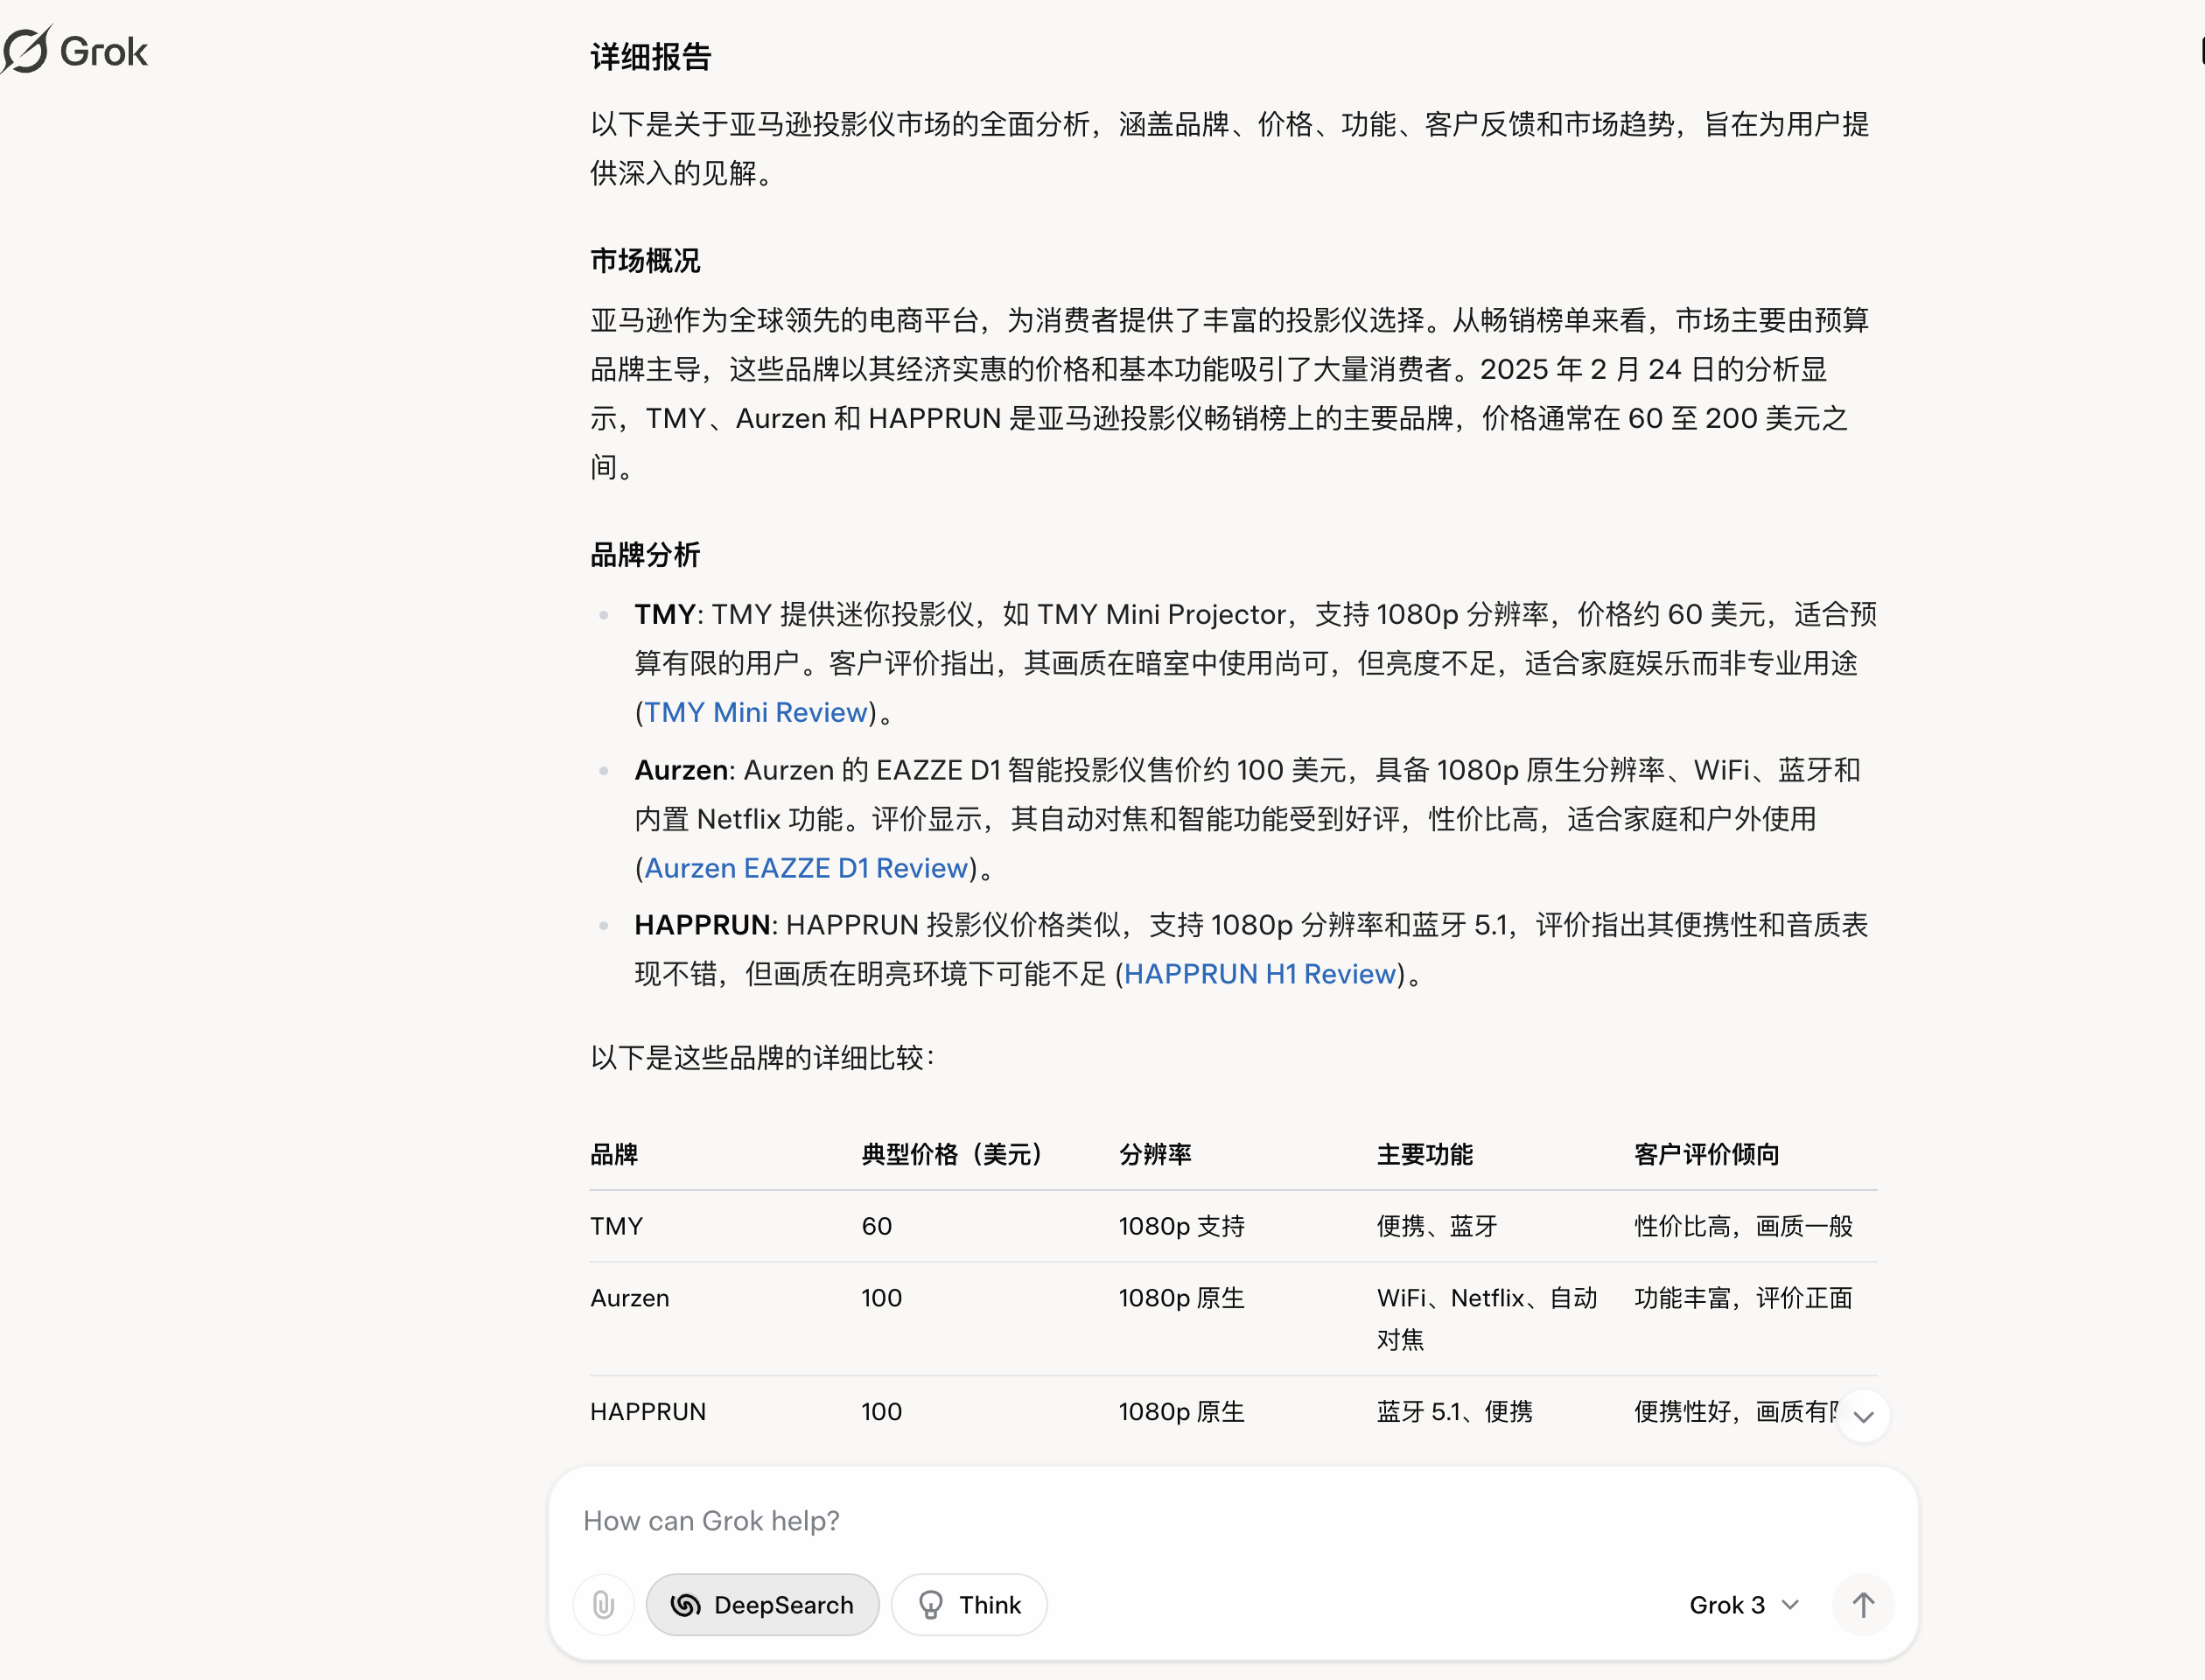Viewport: 2205px width, 1680px height.
Task: Click the bold Aurzen bullet label
Action: [681, 770]
